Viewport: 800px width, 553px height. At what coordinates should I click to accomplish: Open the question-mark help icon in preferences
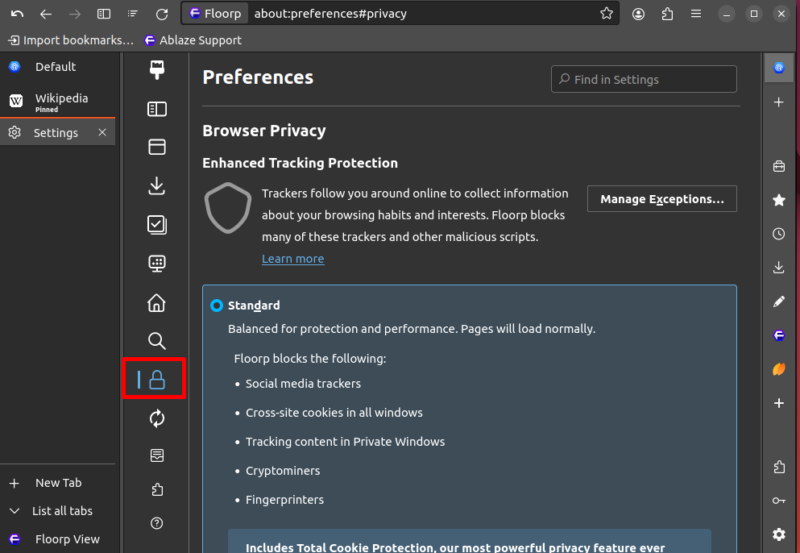pyautogui.click(x=157, y=523)
